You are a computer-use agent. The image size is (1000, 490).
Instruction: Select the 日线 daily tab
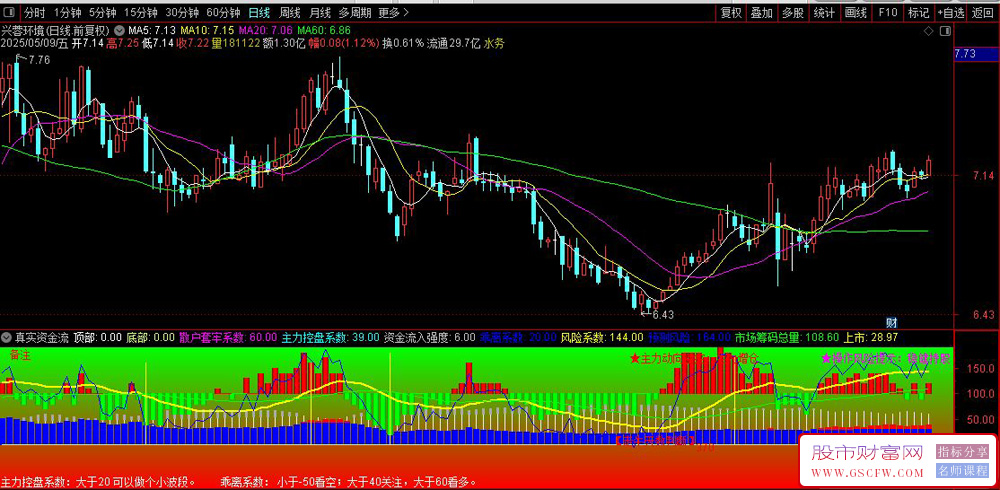259,12
